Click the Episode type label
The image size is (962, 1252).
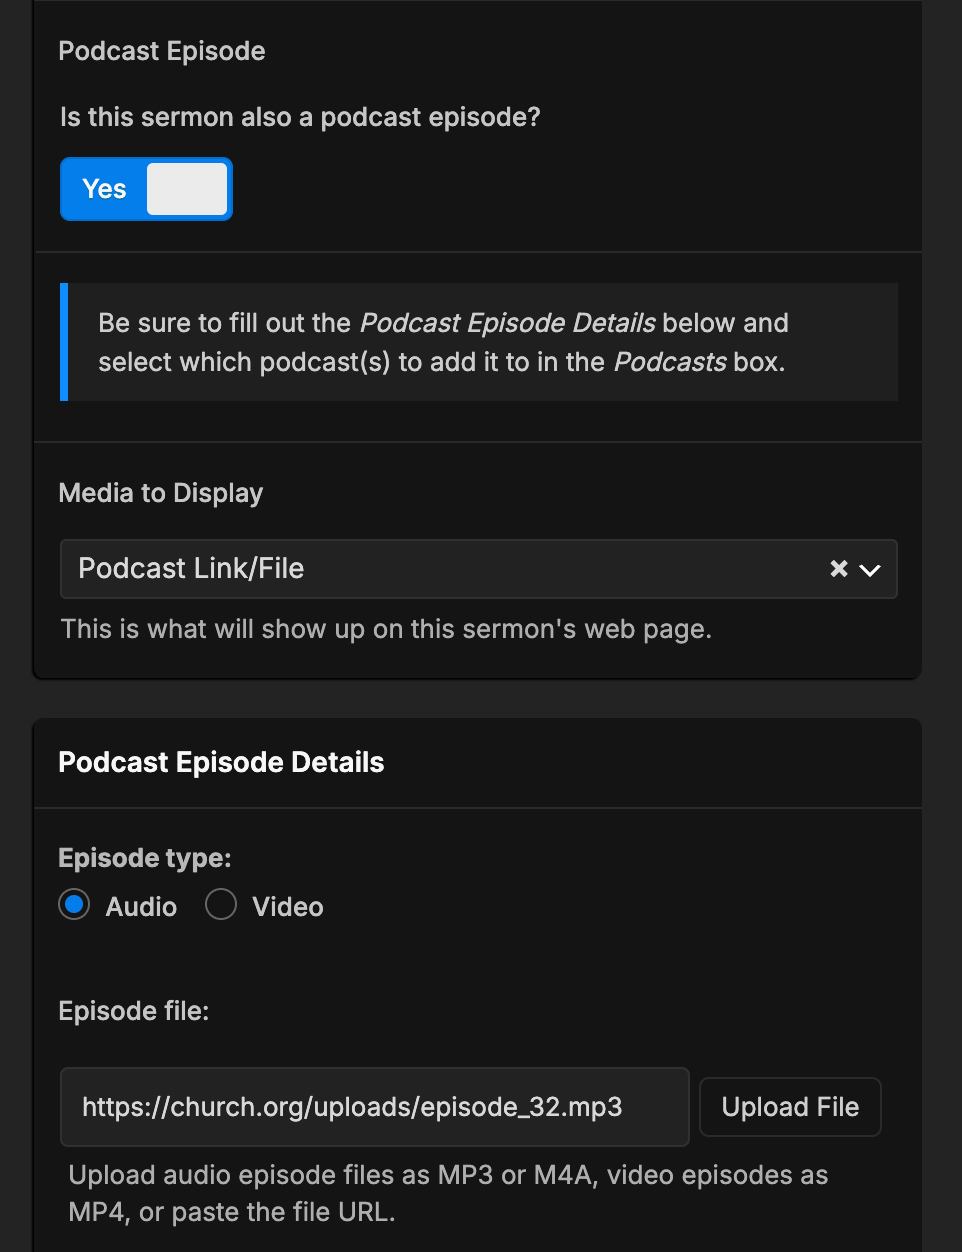coord(145,858)
